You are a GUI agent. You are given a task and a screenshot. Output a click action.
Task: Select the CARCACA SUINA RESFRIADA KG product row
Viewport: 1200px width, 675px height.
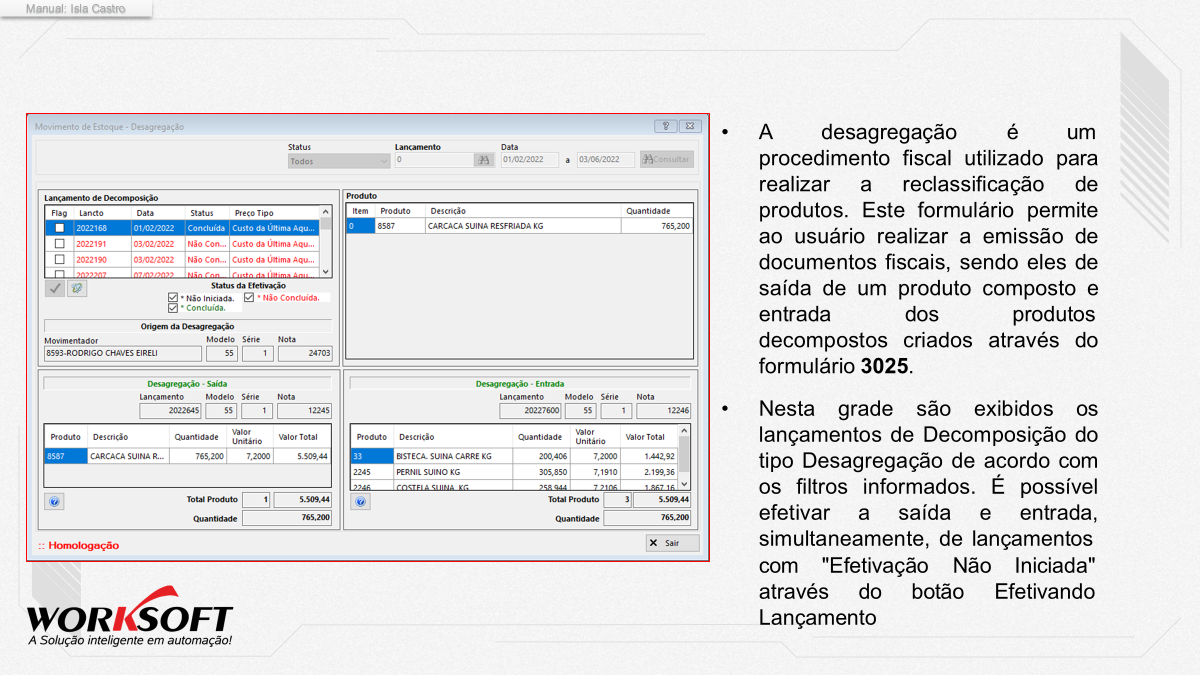519,226
